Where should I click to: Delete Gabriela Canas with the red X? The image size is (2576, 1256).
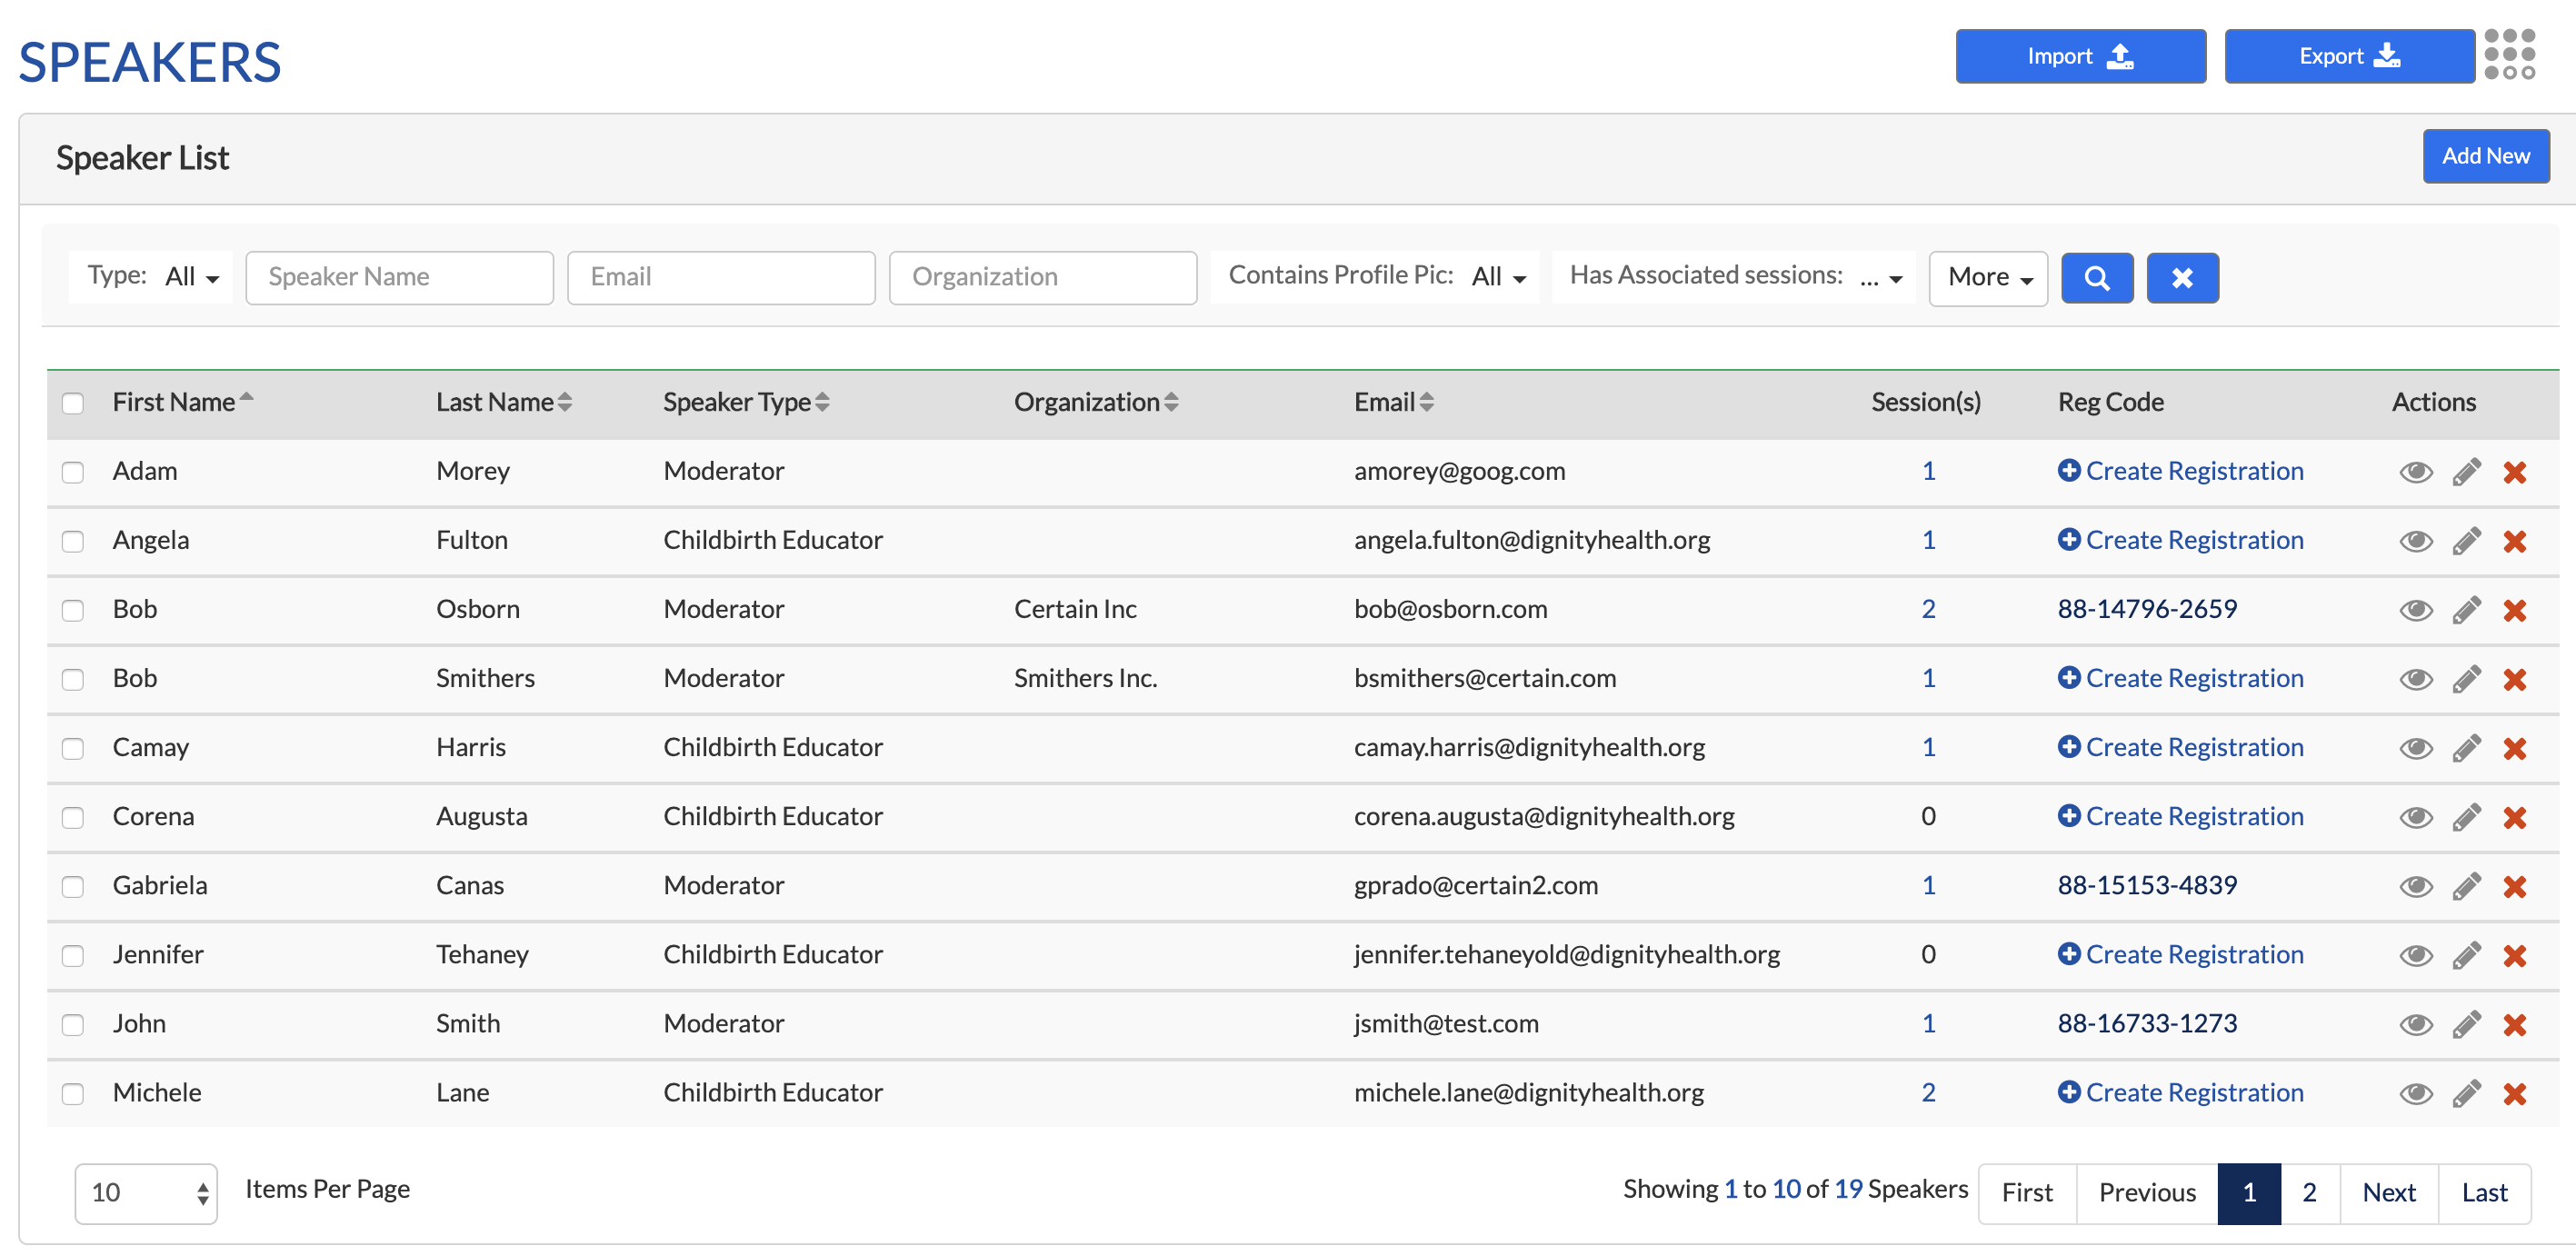coord(2515,886)
